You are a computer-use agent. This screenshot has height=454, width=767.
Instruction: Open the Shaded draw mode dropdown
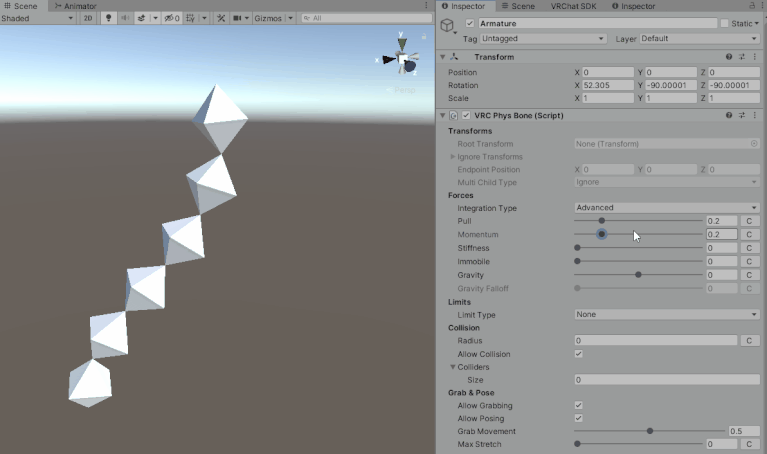37,18
